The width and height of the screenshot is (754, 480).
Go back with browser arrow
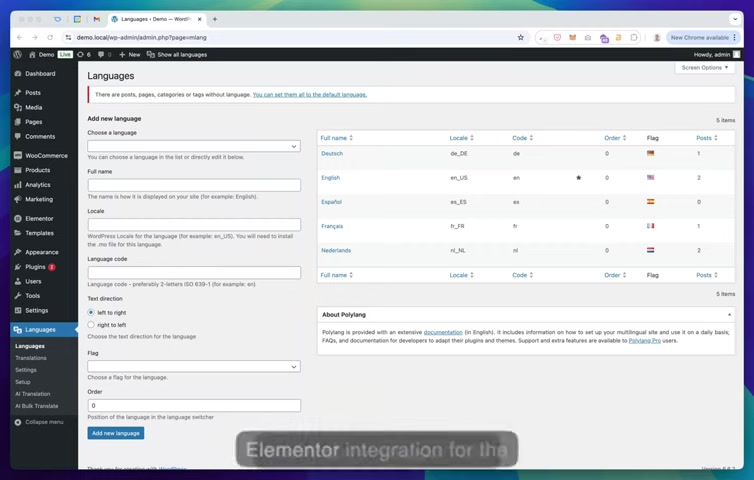19,38
